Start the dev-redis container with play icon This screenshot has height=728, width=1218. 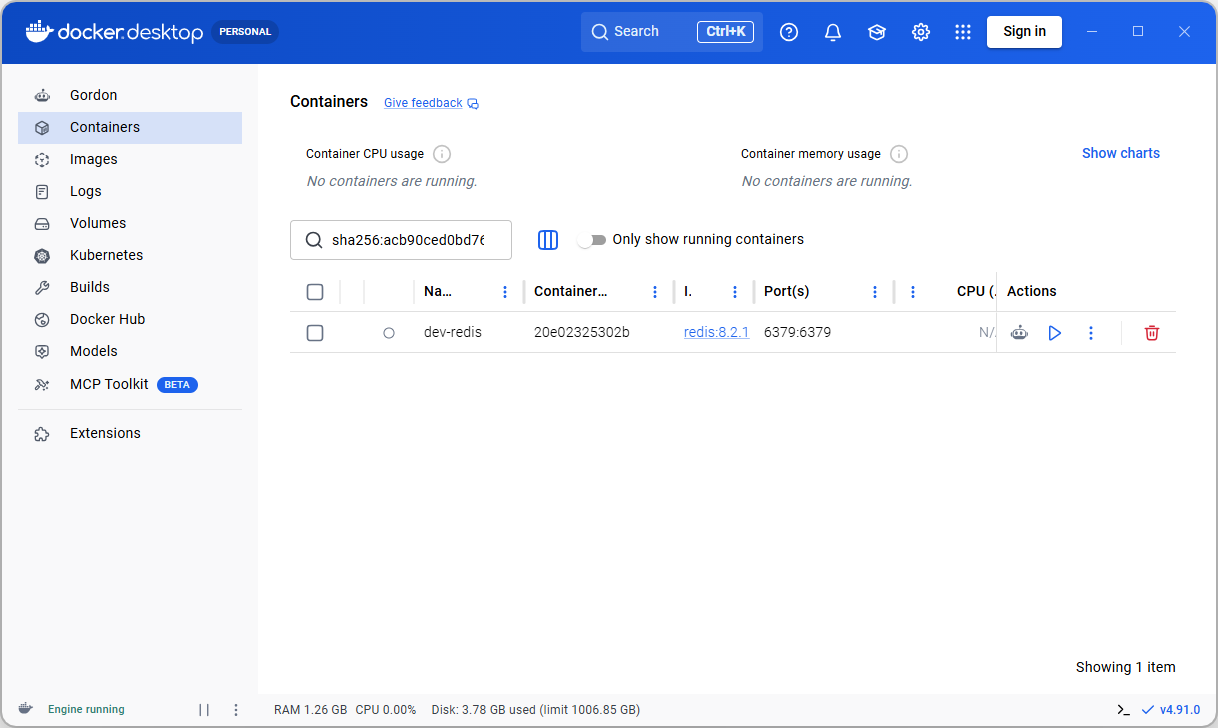pos(1055,333)
